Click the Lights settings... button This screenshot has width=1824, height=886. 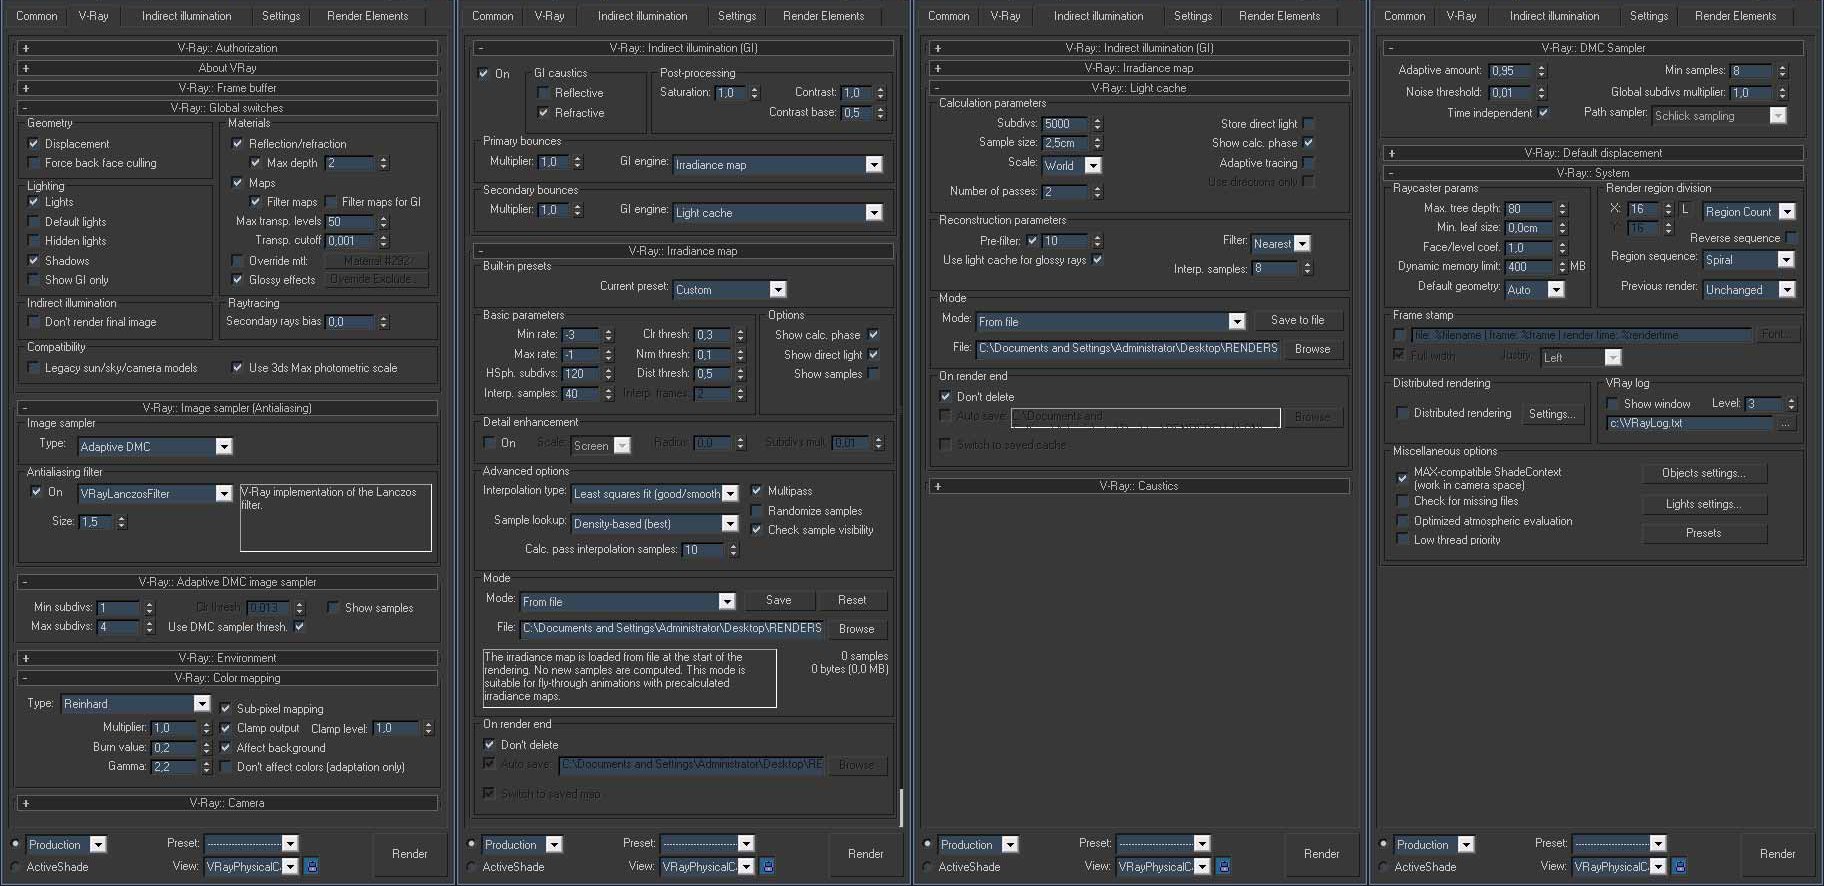tap(1704, 504)
